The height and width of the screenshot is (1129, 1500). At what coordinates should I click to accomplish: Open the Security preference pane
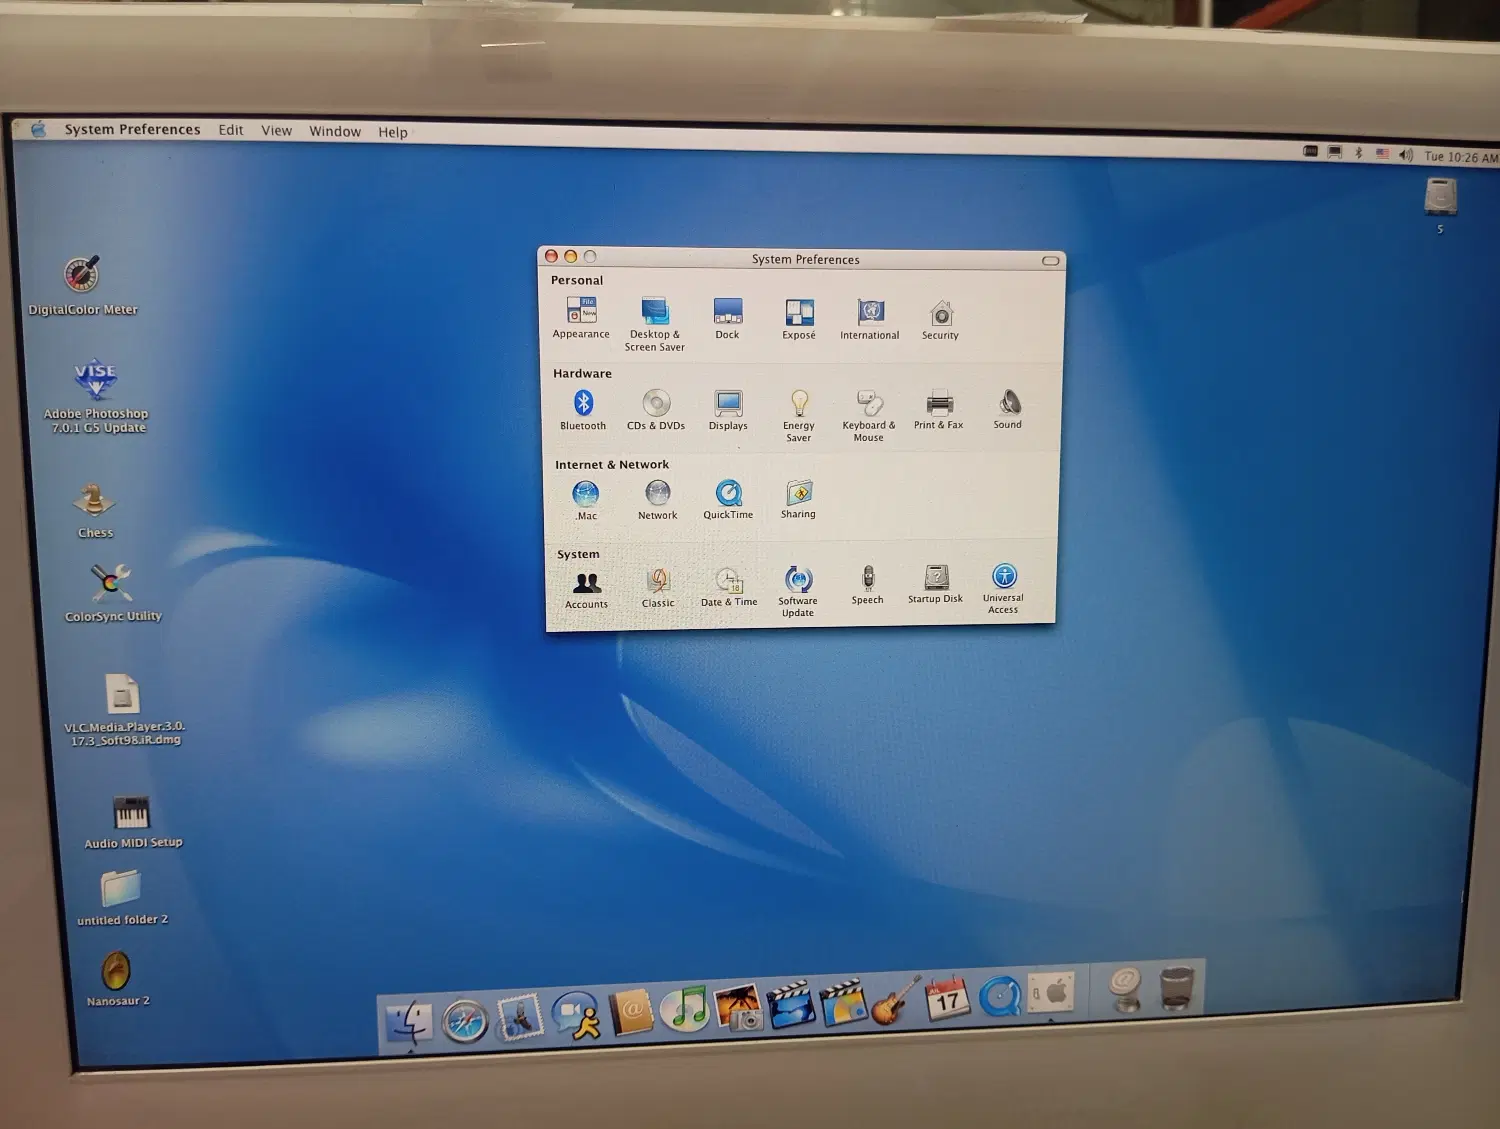940,320
